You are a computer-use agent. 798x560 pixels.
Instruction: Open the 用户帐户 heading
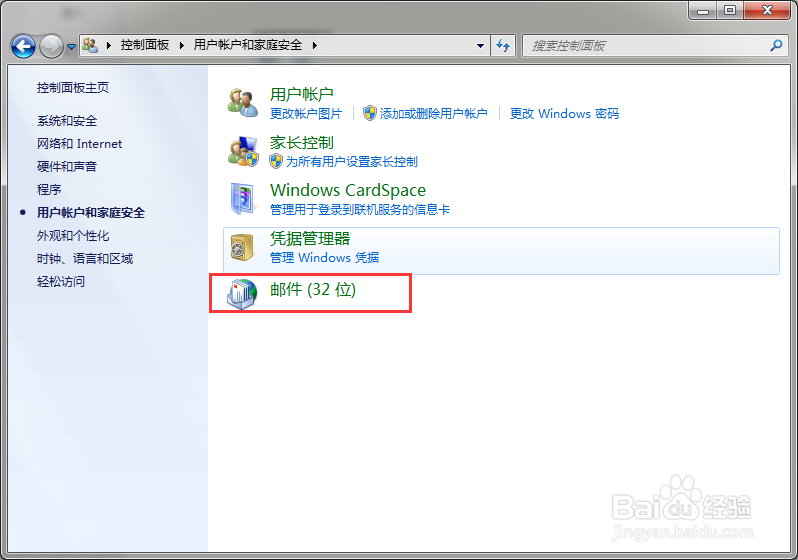click(x=301, y=94)
